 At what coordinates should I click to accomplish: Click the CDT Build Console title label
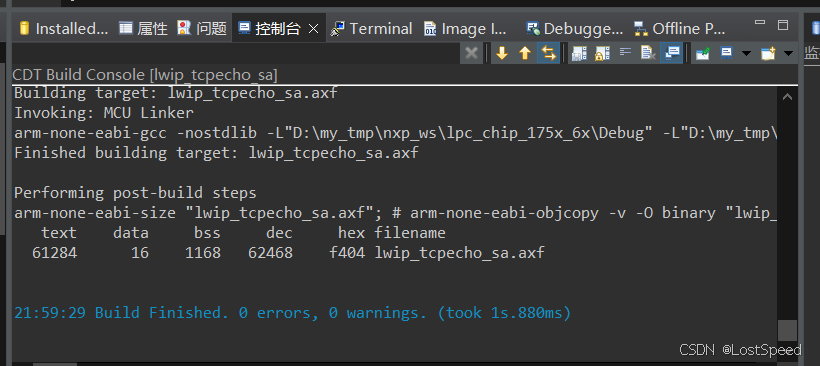coord(145,75)
